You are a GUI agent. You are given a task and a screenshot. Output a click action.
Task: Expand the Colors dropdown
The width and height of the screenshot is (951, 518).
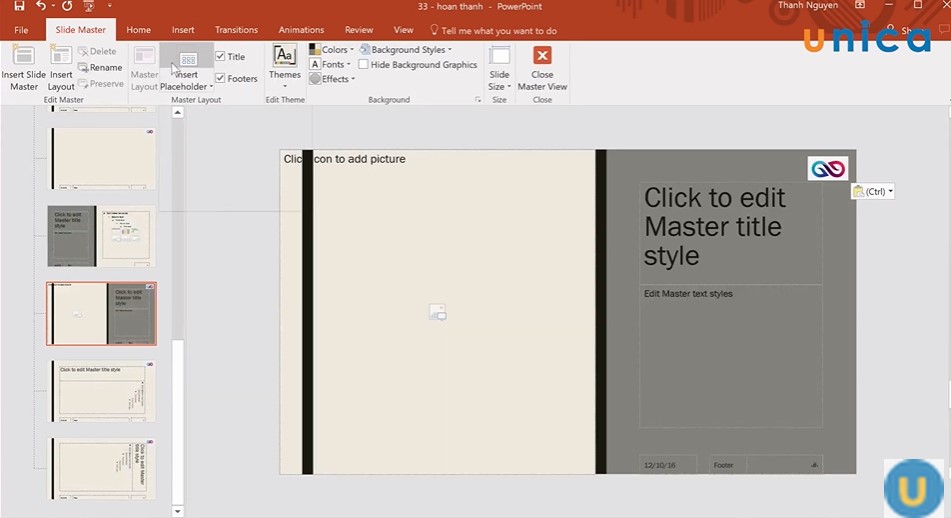332,50
